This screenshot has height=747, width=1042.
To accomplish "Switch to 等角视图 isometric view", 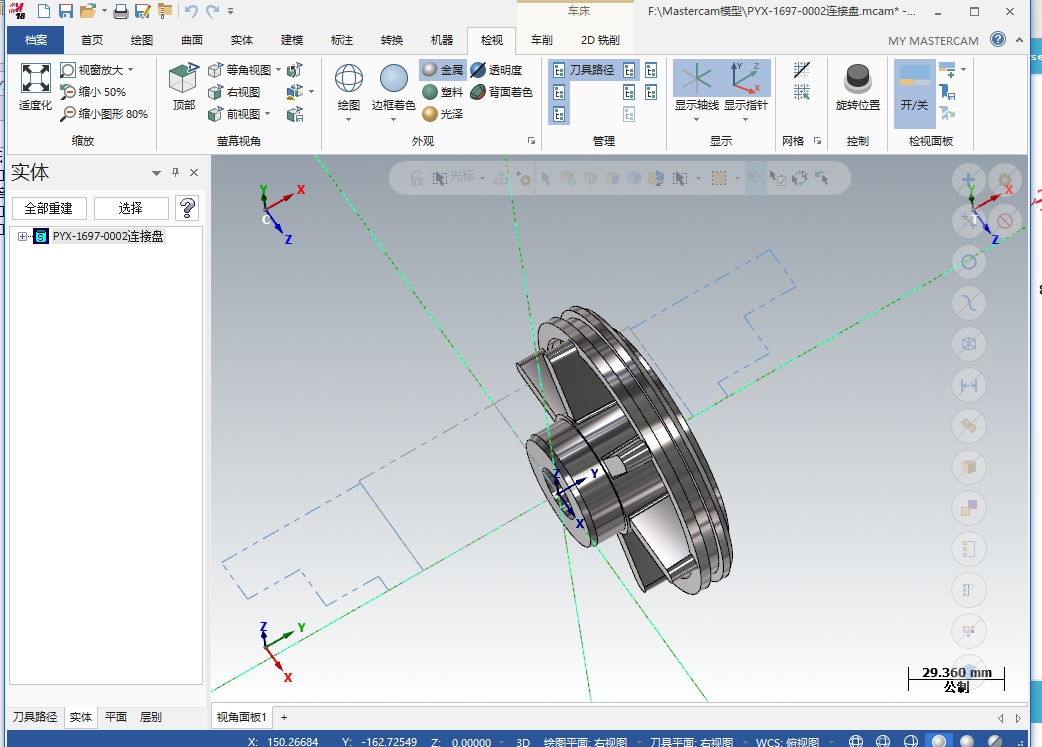I will click(239, 70).
